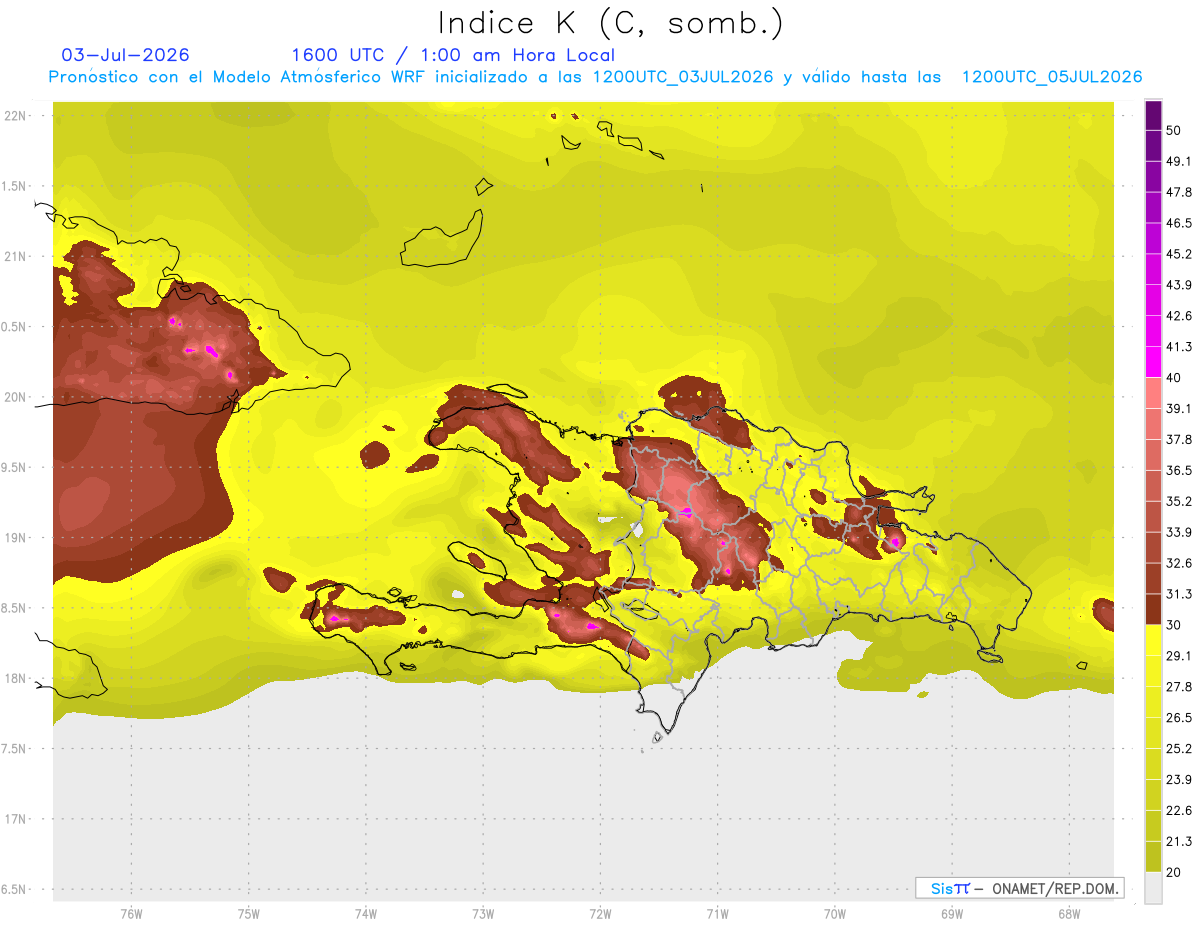Viewport: 1200px width, 927px height.
Task: Click the longitude axis label "72W"
Action: [x=600, y=913]
